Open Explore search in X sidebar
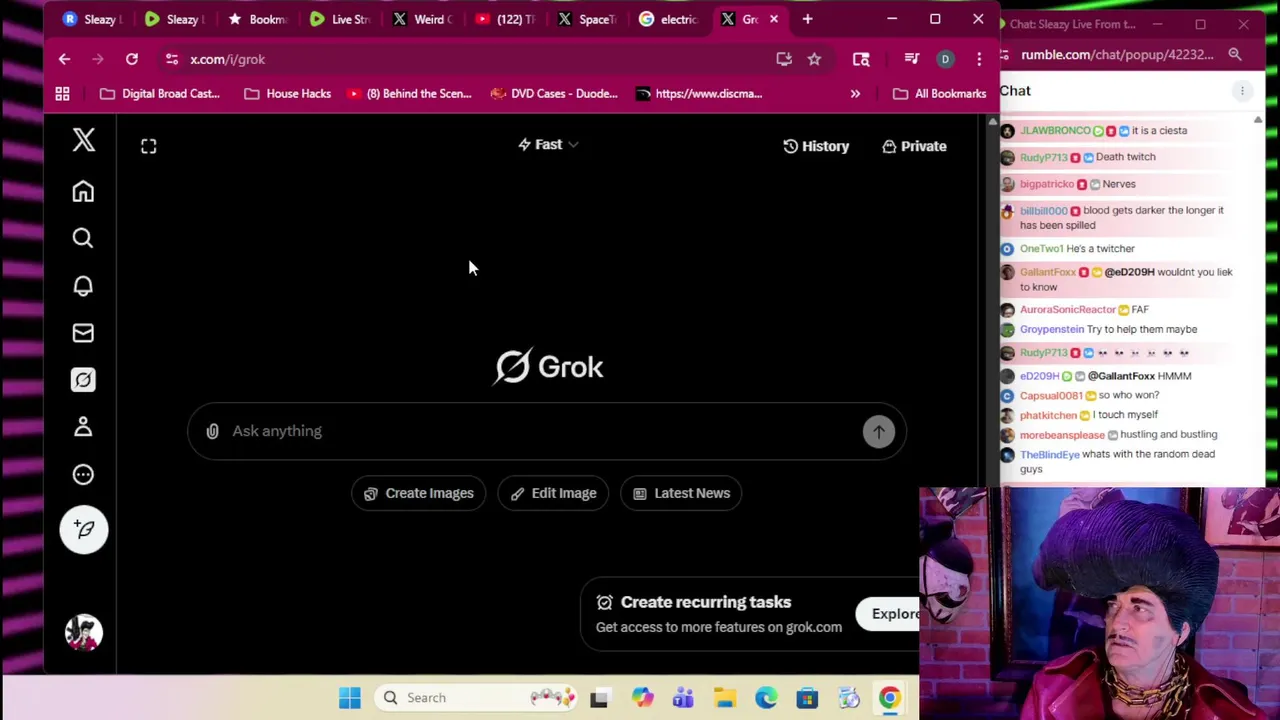 coord(83,238)
